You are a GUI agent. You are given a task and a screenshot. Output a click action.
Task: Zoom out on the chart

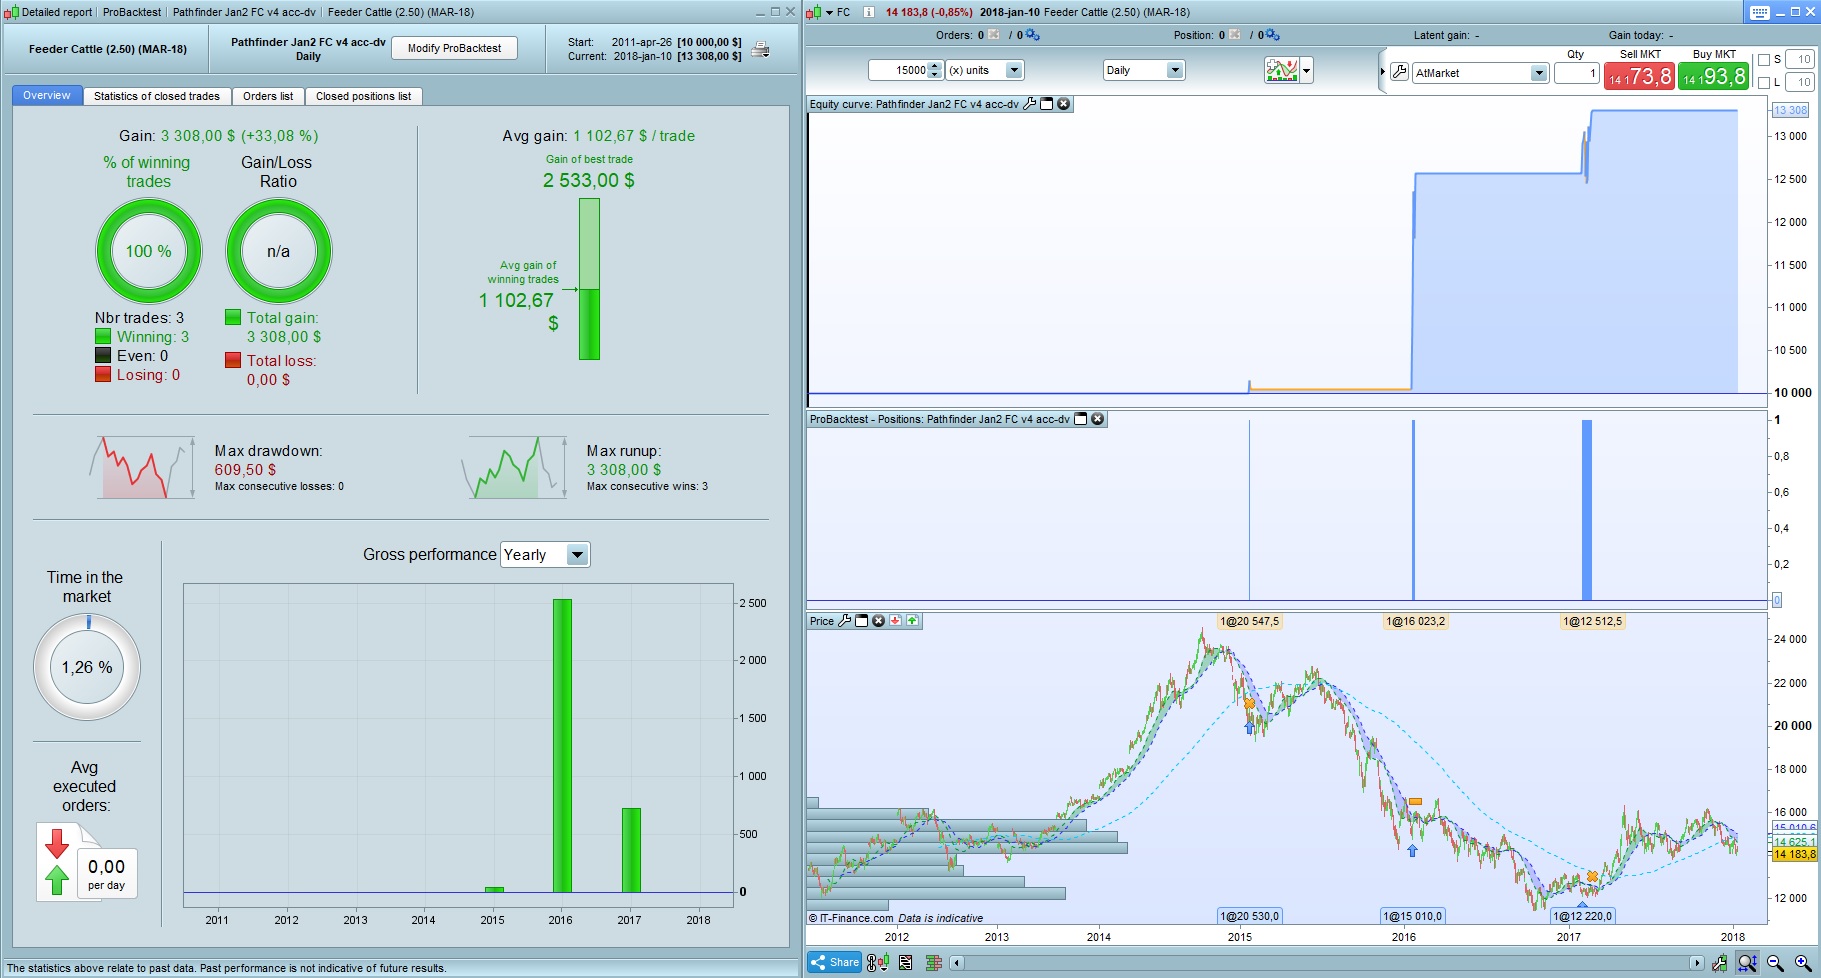(1775, 963)
